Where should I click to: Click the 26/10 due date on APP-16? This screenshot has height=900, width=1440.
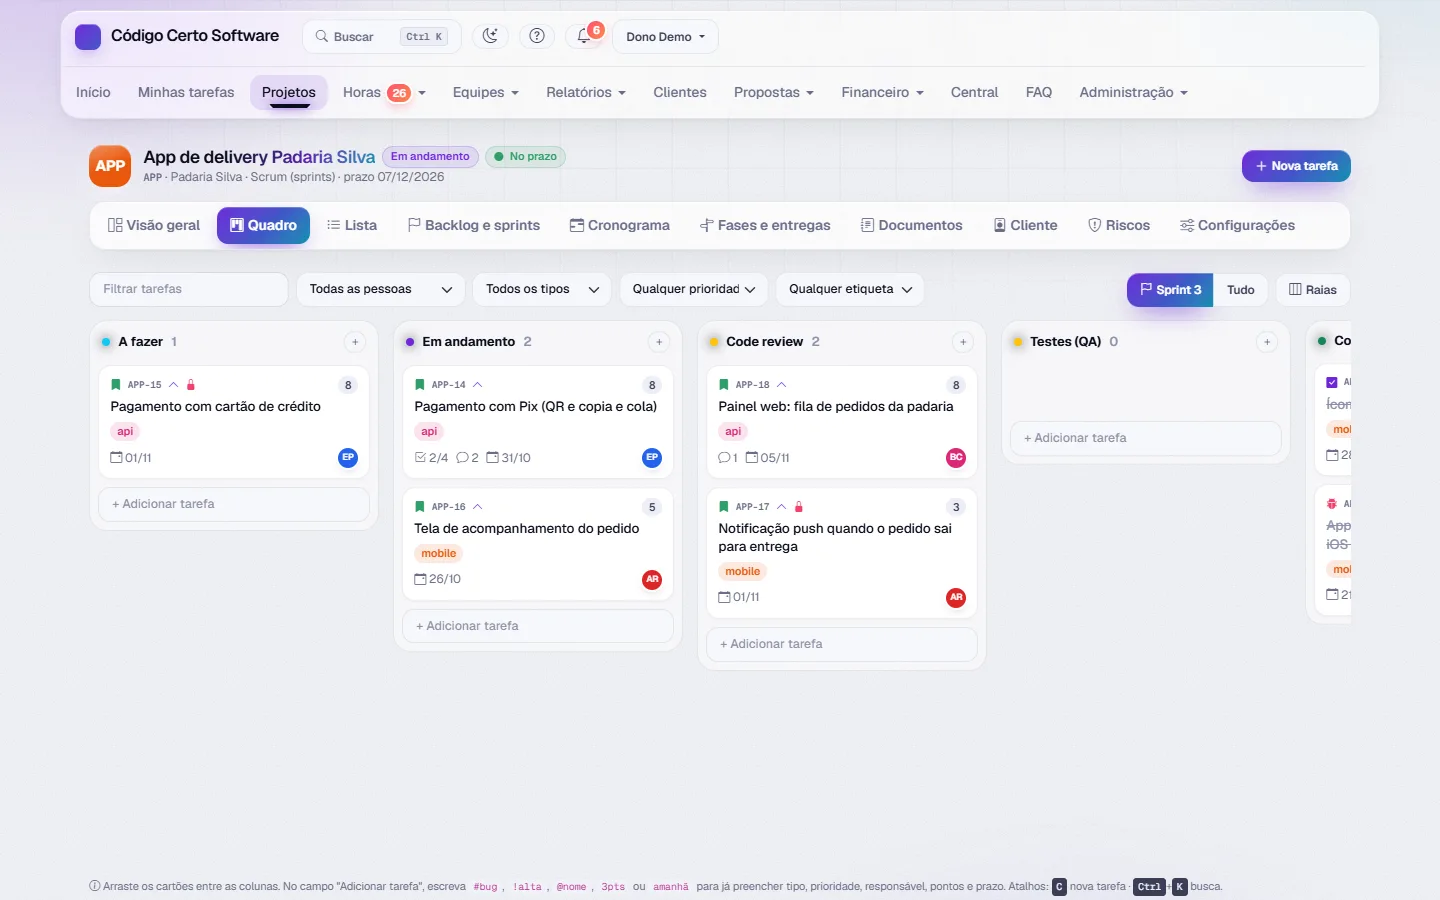point(438,580)
